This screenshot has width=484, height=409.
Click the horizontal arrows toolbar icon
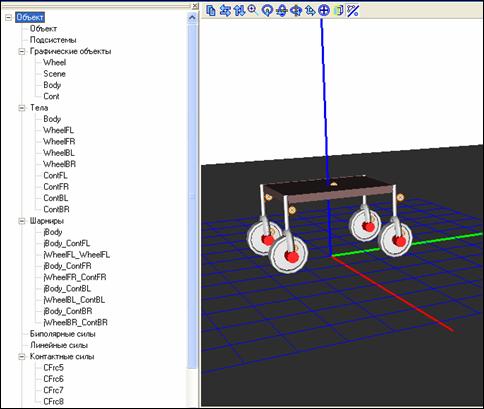[225, 10]
